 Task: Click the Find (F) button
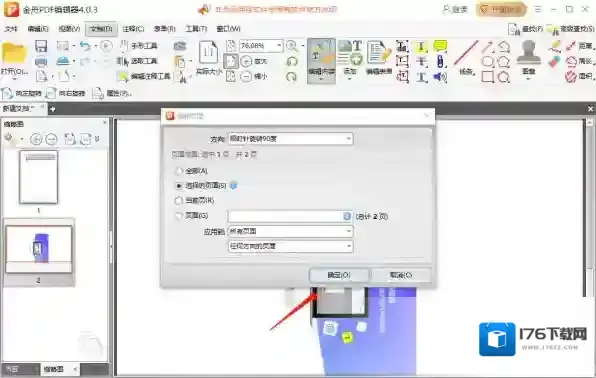(x=526, y=29)
